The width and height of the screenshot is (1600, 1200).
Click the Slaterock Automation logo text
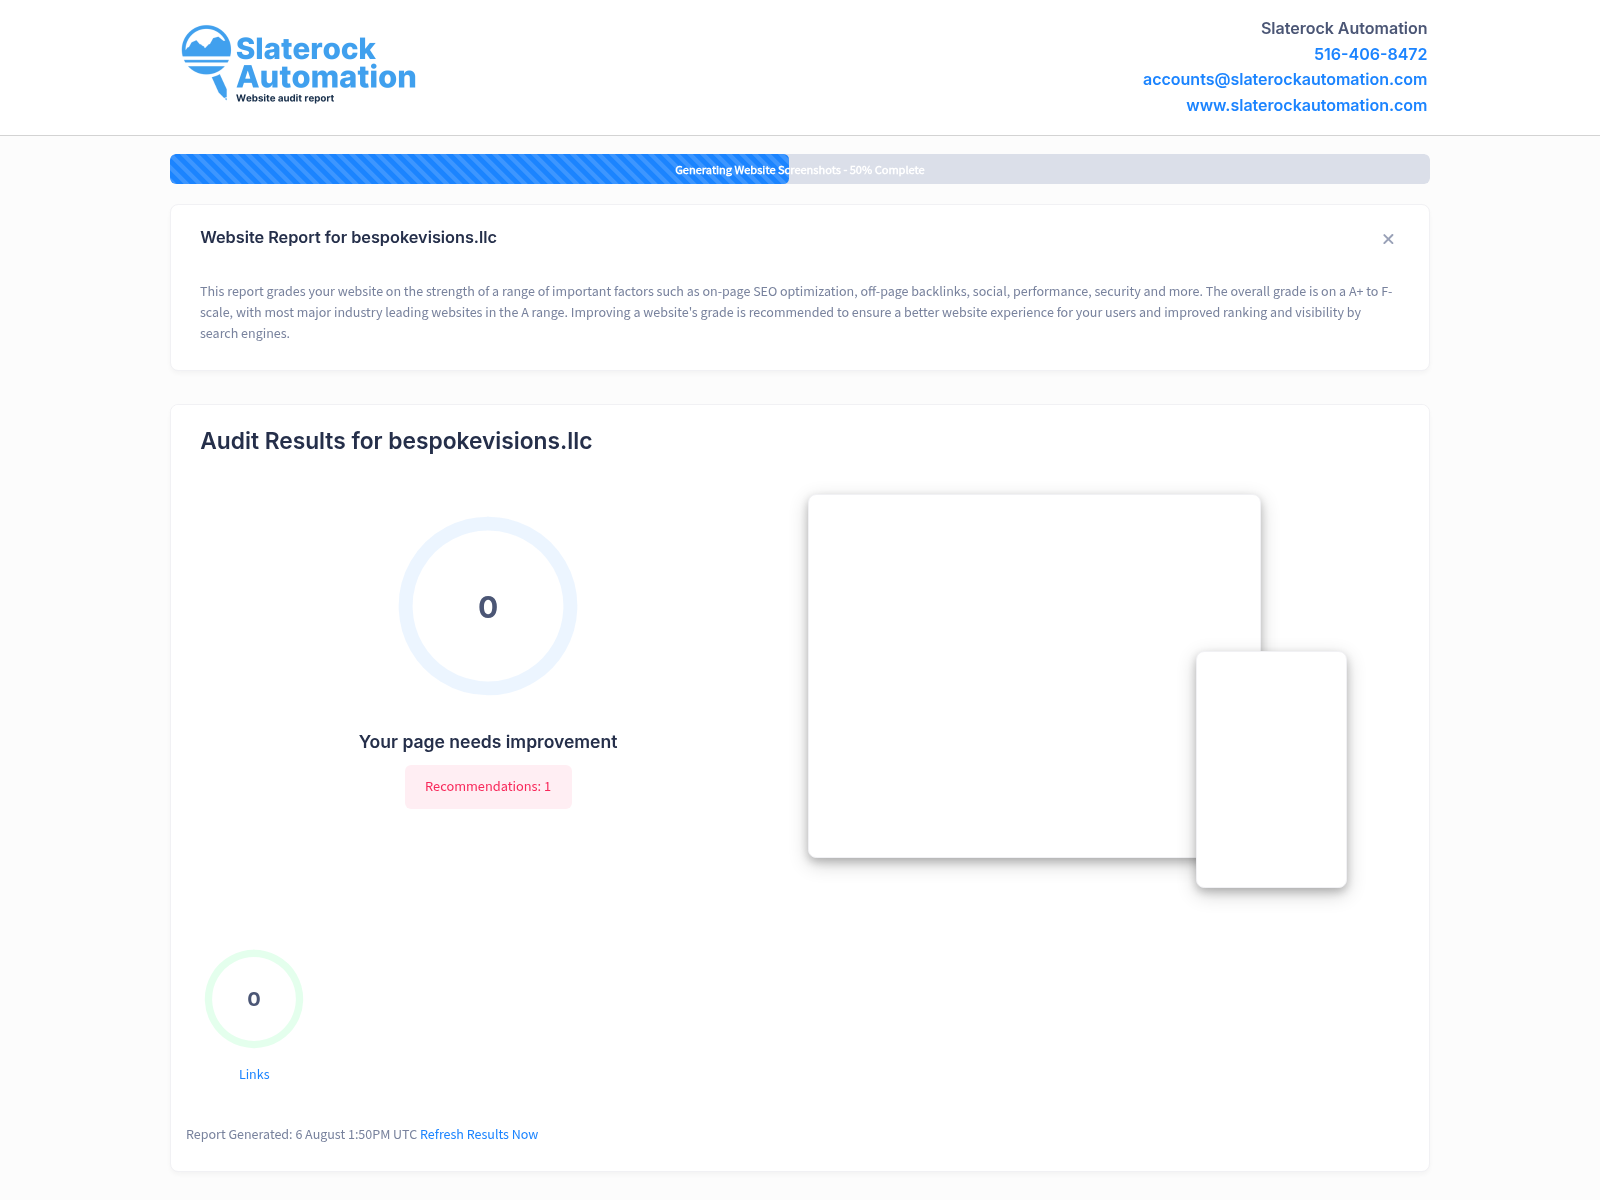point(325,63)
